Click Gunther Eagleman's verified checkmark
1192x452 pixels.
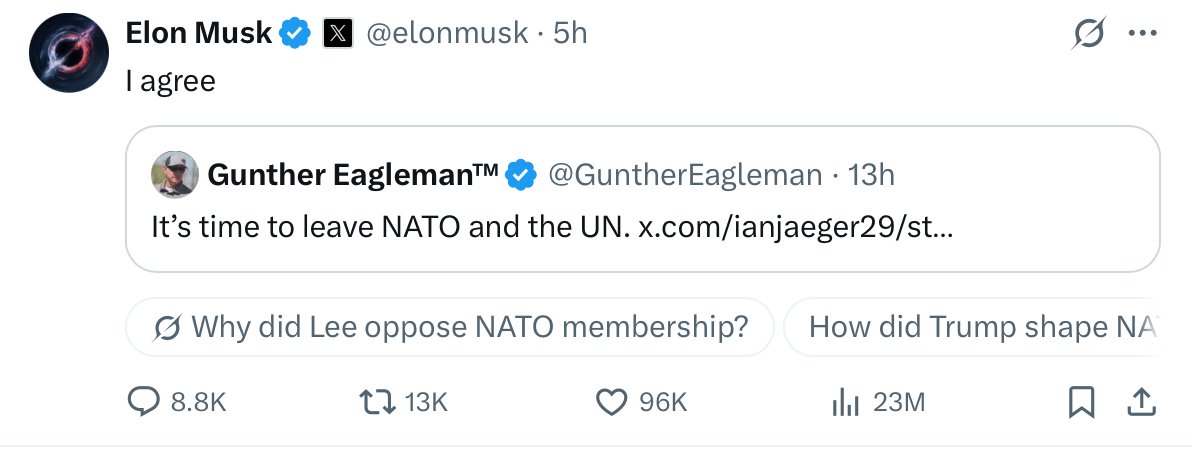point(521,176)
